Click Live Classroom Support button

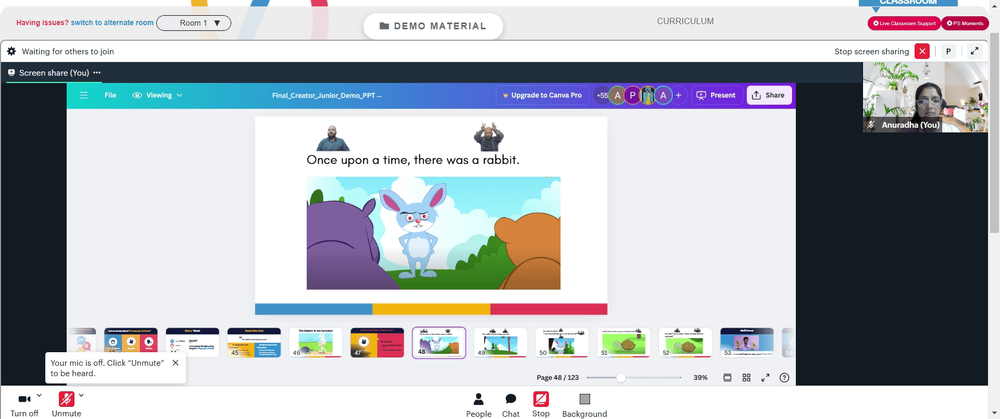904,24
